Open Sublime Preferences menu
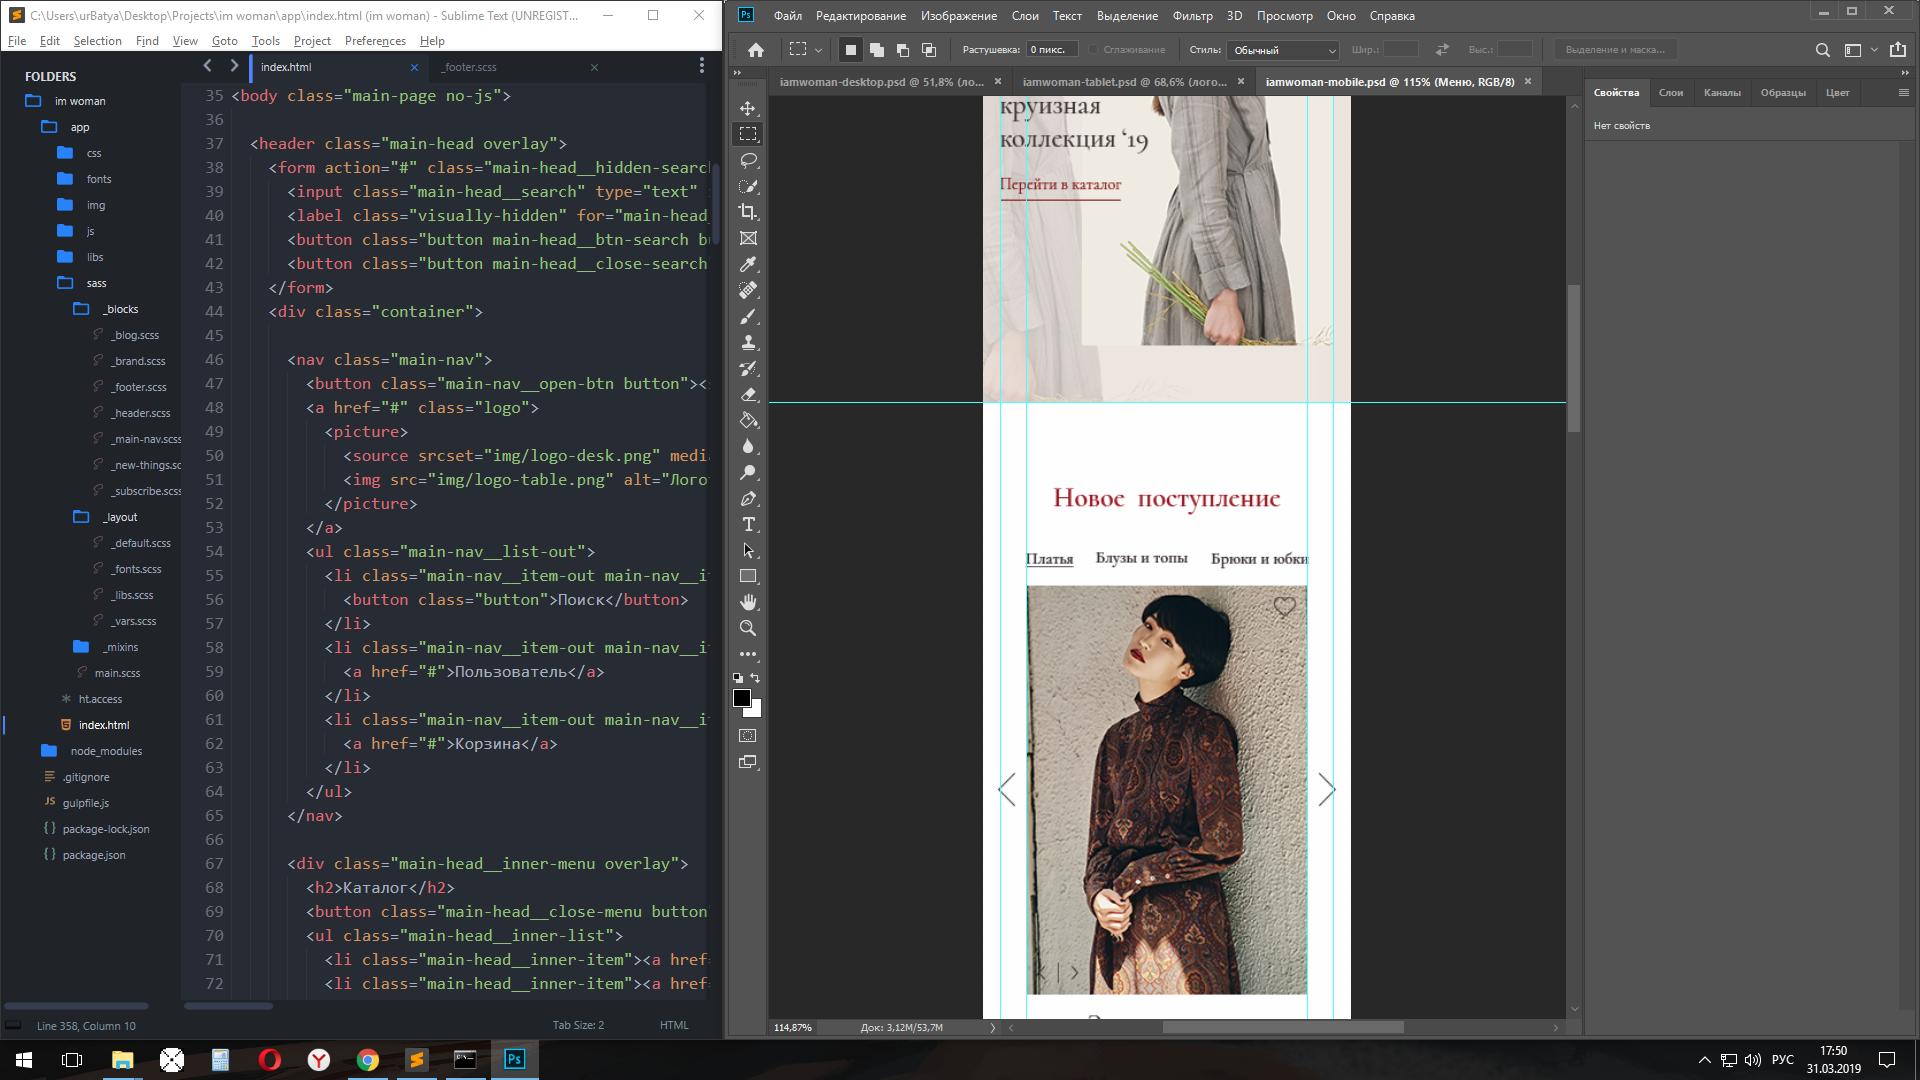1920x1080 pixels. coord(375,41)
